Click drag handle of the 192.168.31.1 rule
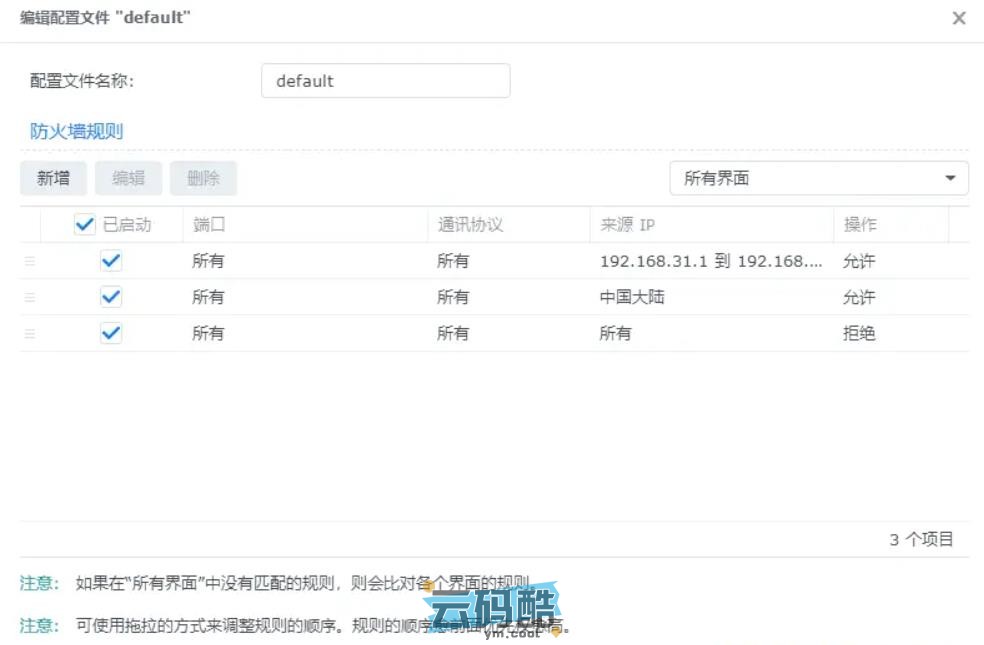Screen dimensions: 984x645 pyautogui.click(x=29, y=261)
